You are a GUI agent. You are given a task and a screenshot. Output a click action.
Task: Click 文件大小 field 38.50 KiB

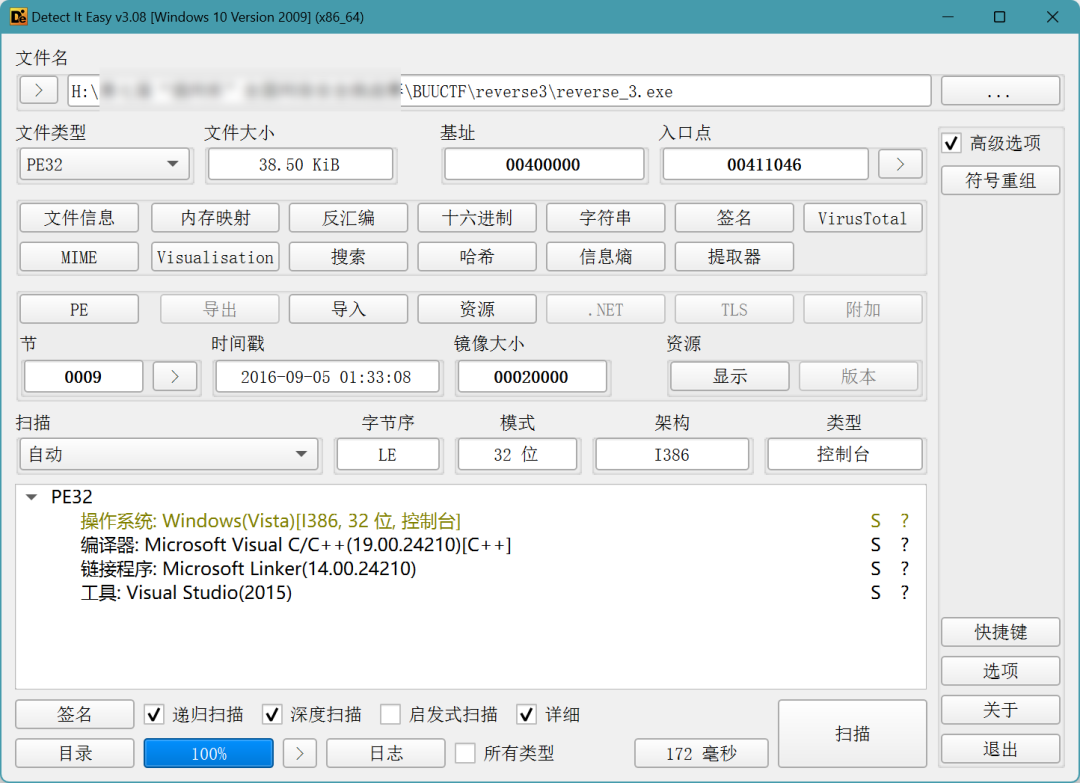click(300, 164)
